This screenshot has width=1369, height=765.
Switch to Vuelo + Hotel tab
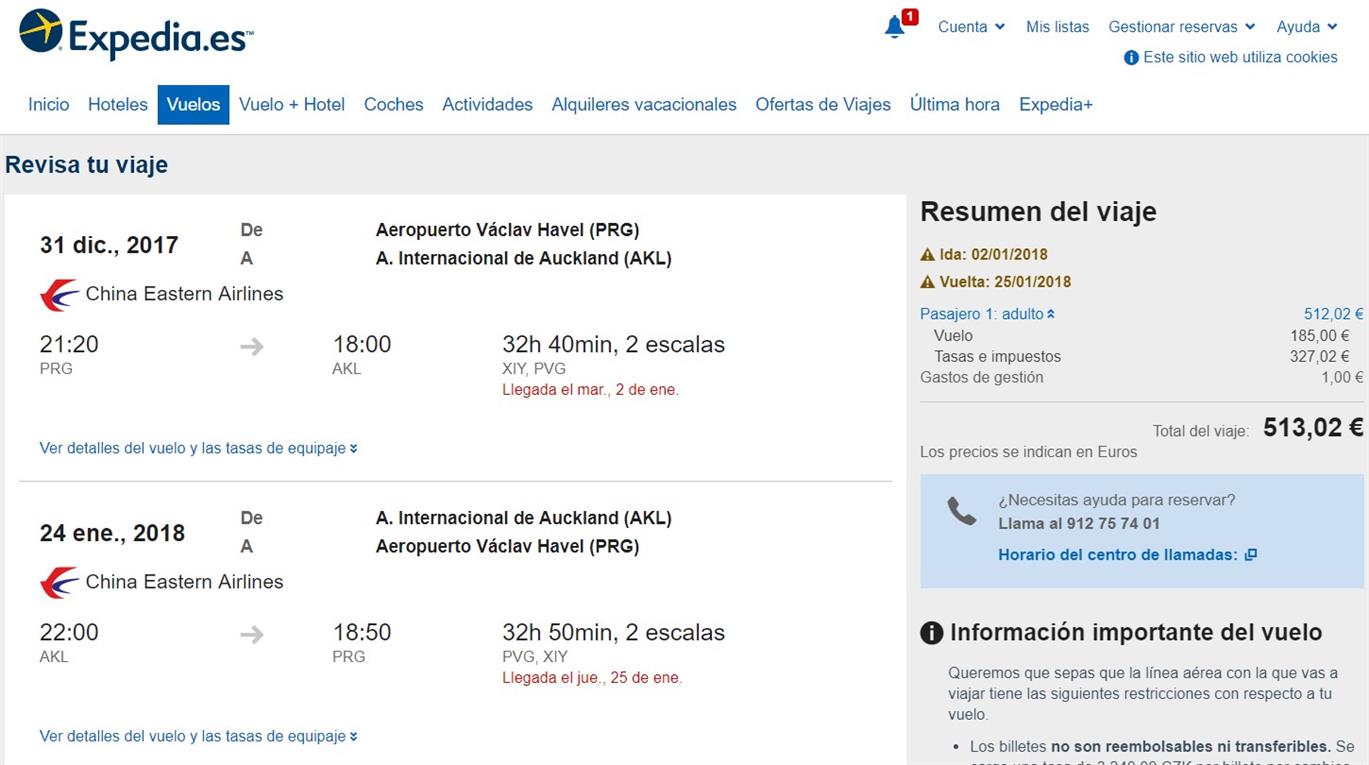click(x=292, y=104)
